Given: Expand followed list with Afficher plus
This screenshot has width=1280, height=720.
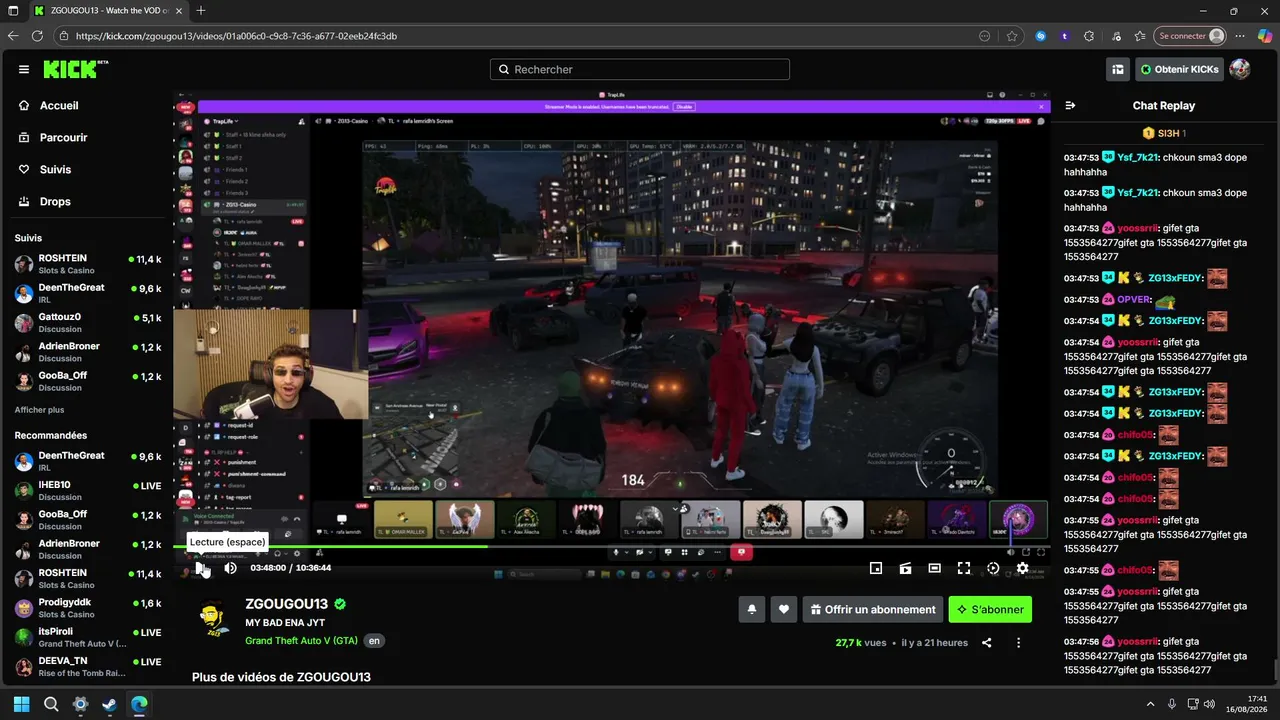Looking at the screenshot, I should (39, 410).
